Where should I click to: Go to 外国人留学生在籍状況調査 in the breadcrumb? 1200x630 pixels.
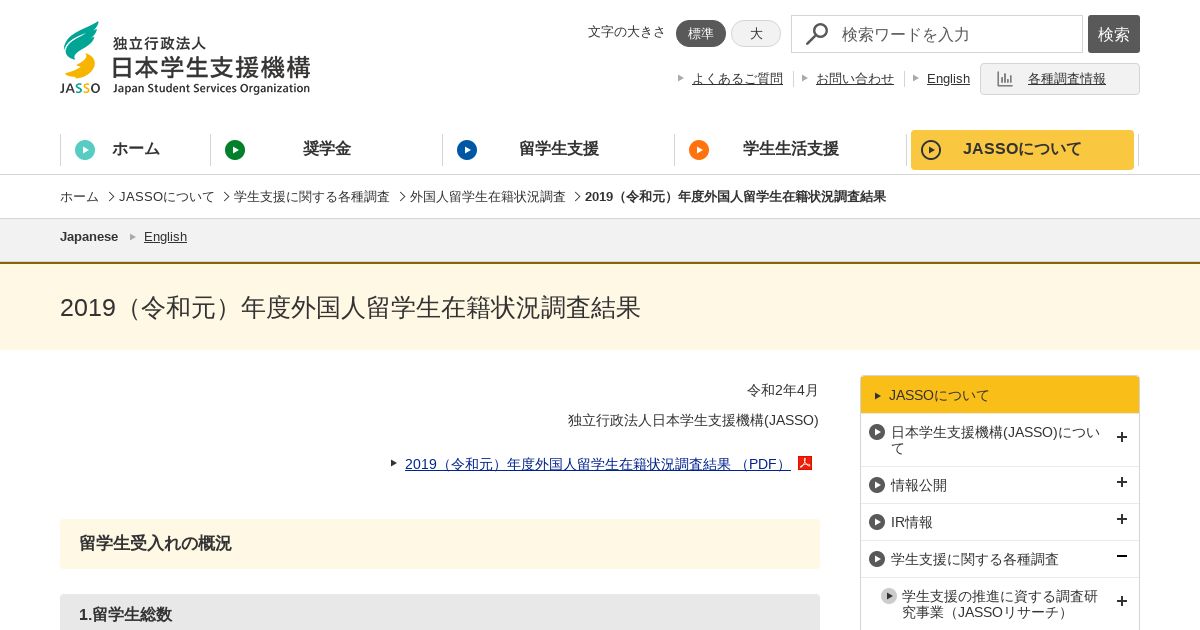(x=488, y=197)
